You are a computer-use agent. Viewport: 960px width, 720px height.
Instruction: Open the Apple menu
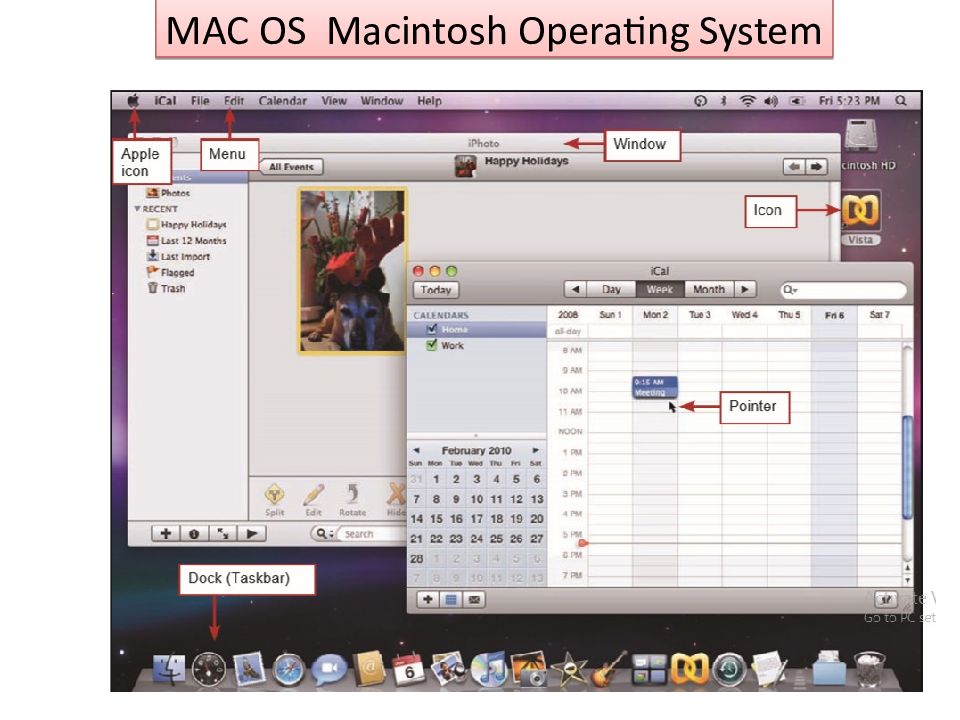tap(133, 100)
